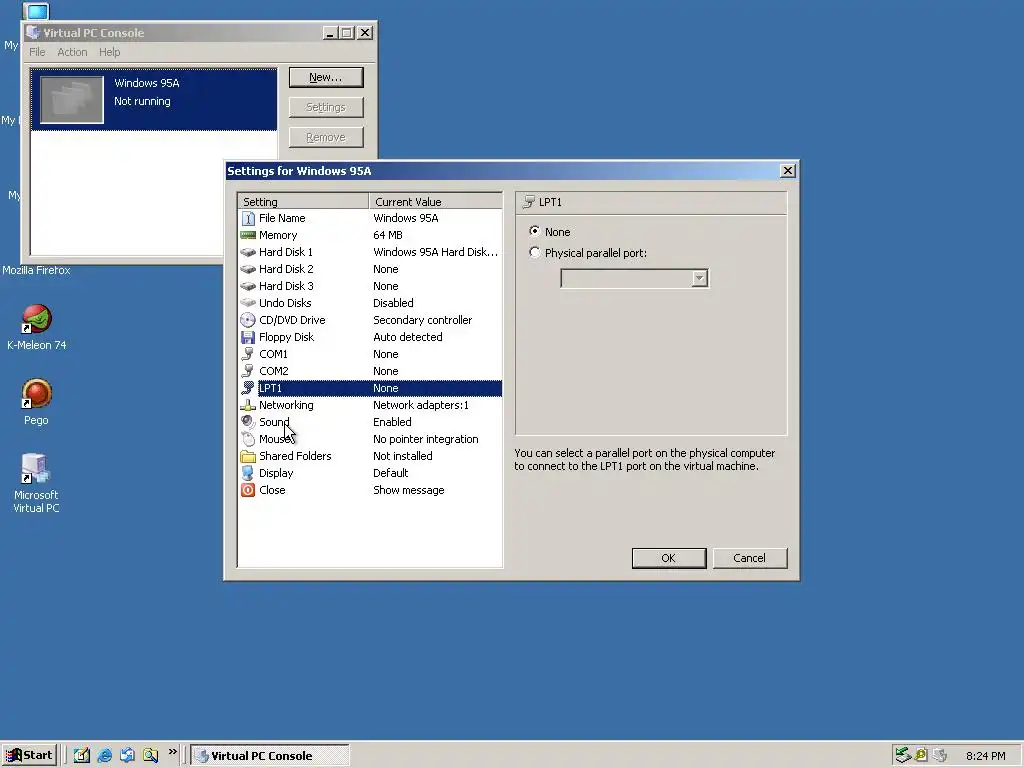Click the Hard Disk 3 drive icon

[248, 286]
